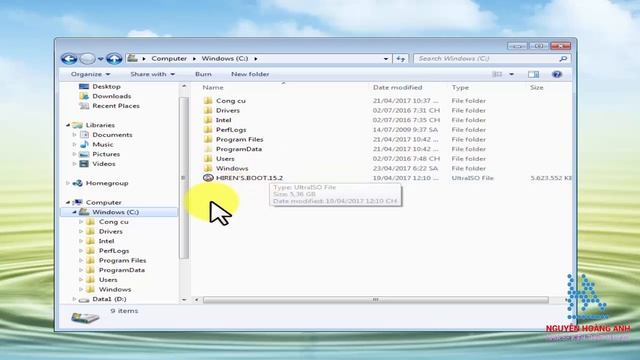Click the blue arrow button beside the address bar
640x360 pixels.
point(114,59)
